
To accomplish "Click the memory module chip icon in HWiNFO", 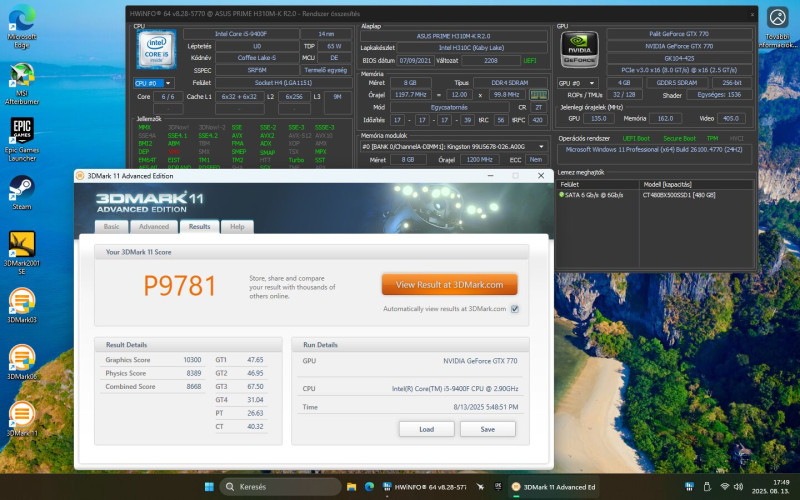I will coord(538,95).
